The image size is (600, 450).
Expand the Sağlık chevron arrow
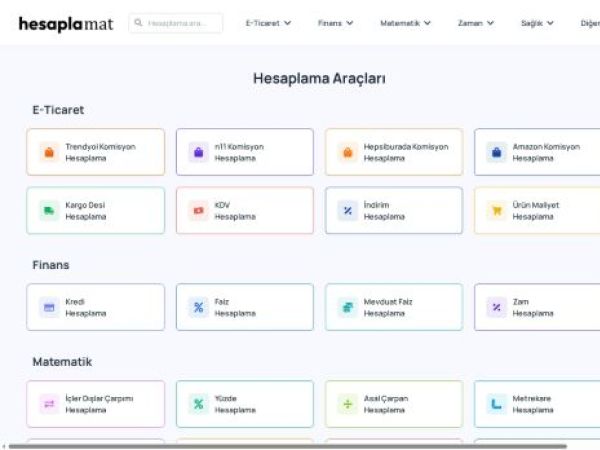pyautogui.click(x=550, y=23)
